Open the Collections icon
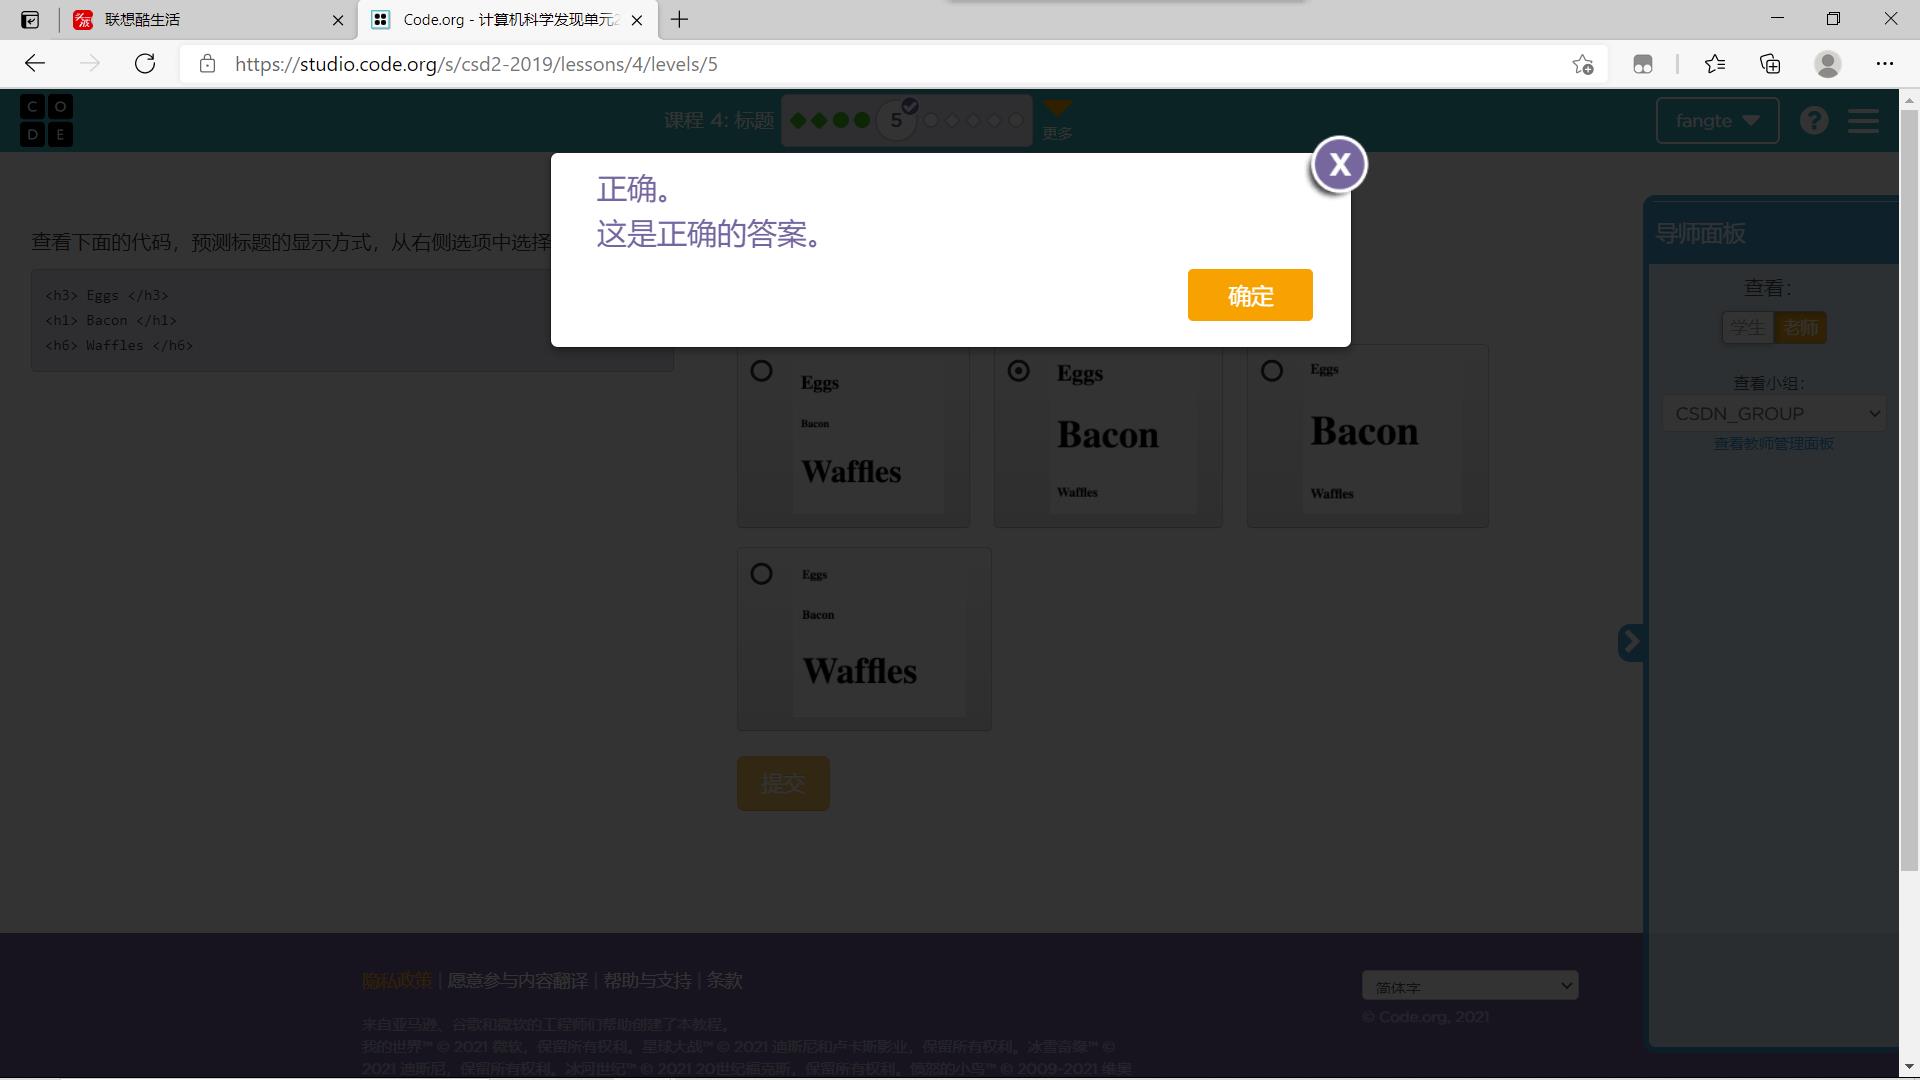 tap(1770, 64)
